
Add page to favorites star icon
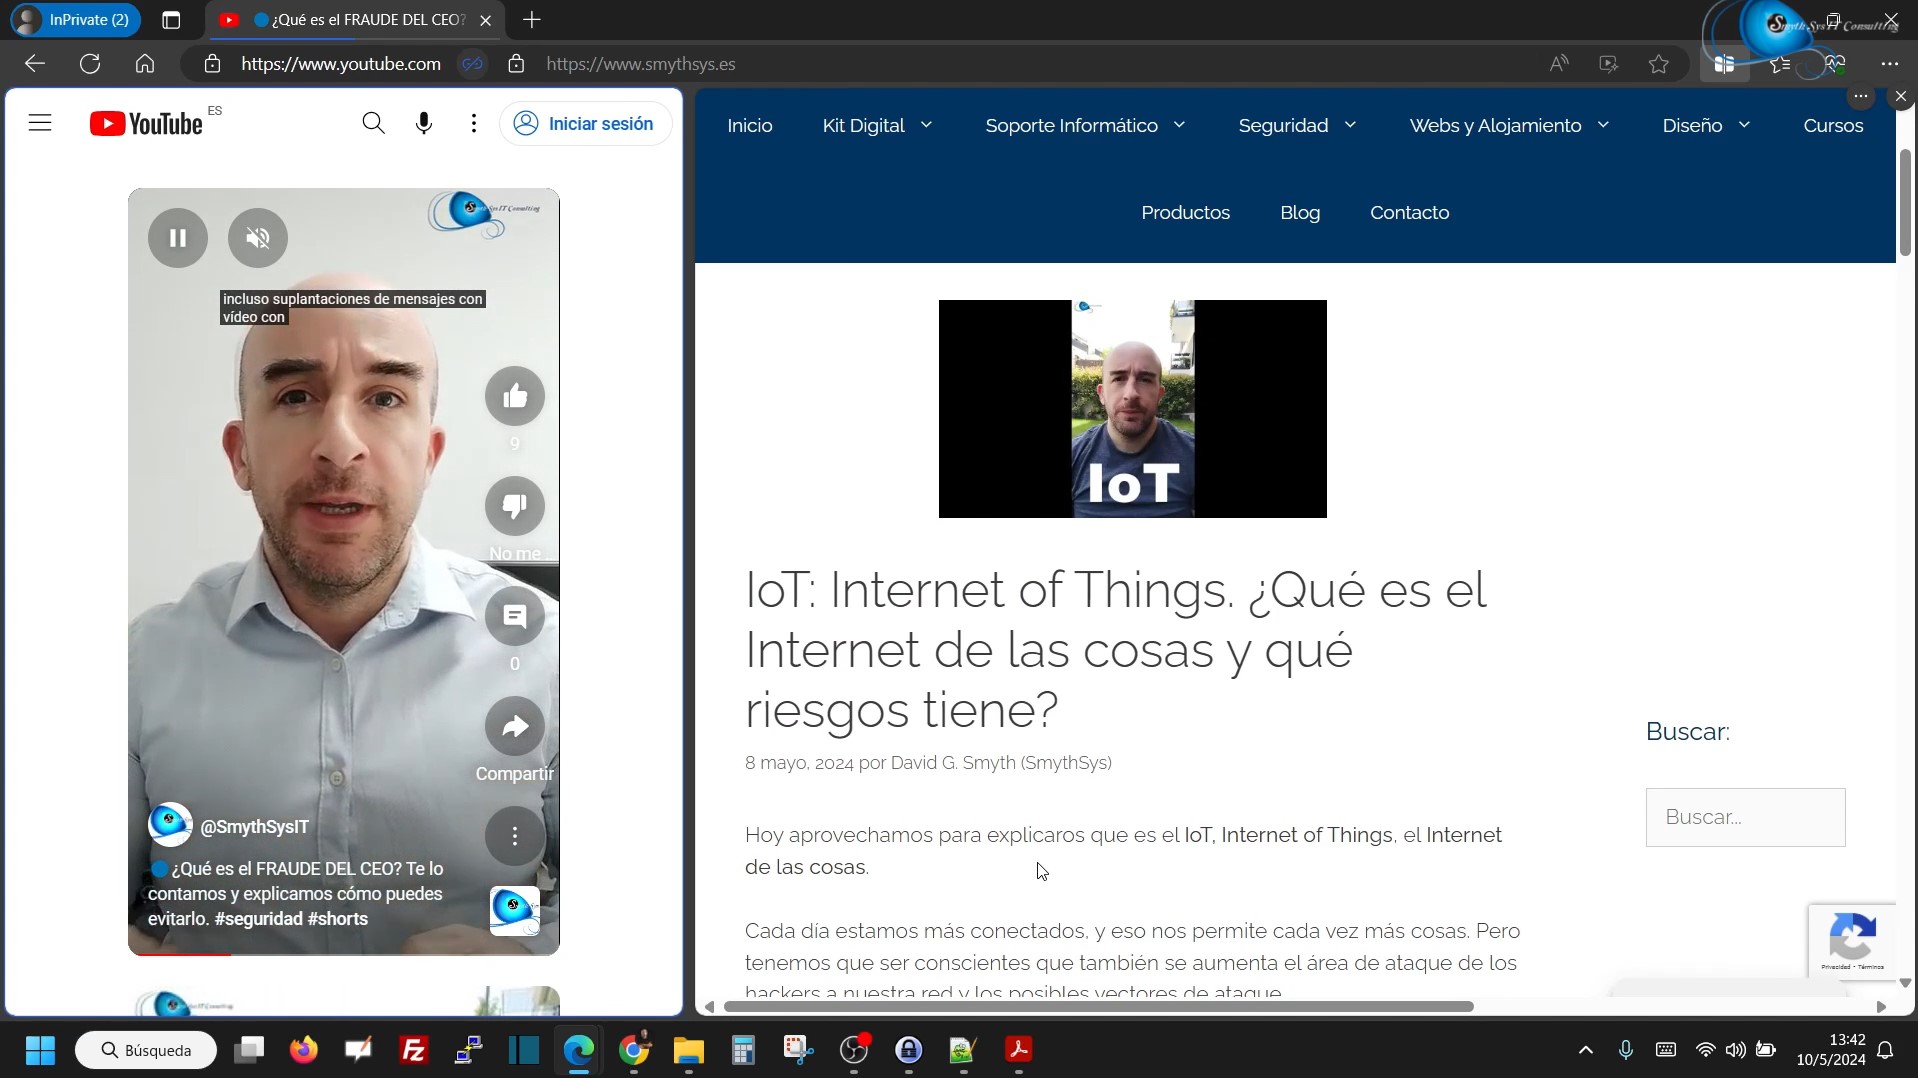pos(1658,64)
